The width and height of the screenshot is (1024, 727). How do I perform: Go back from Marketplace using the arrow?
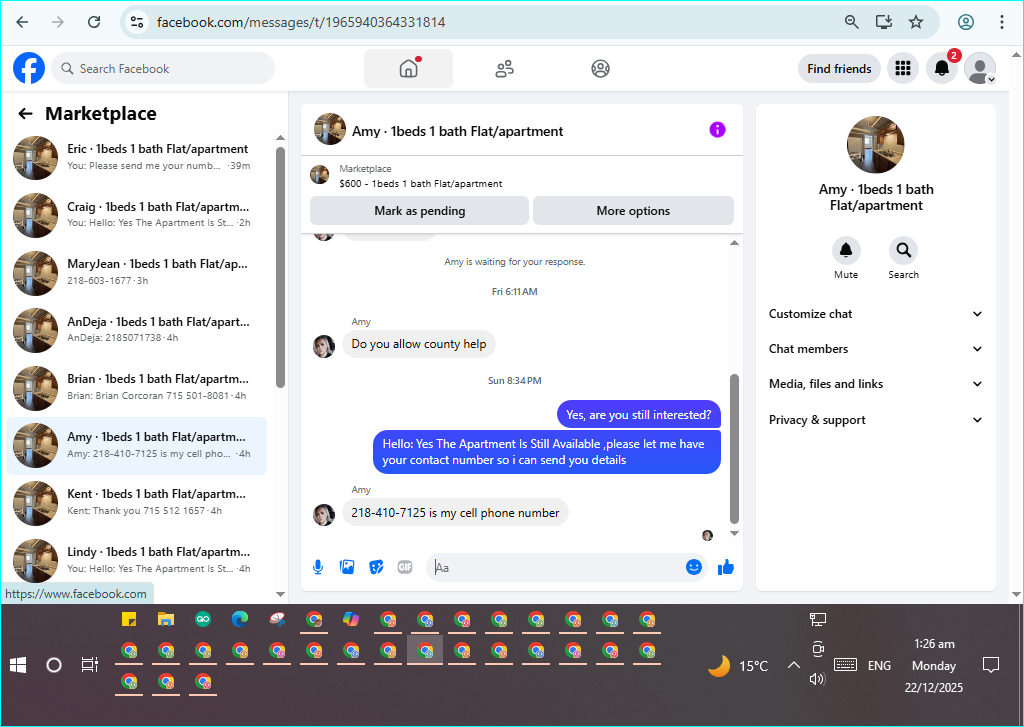(25, 114)
